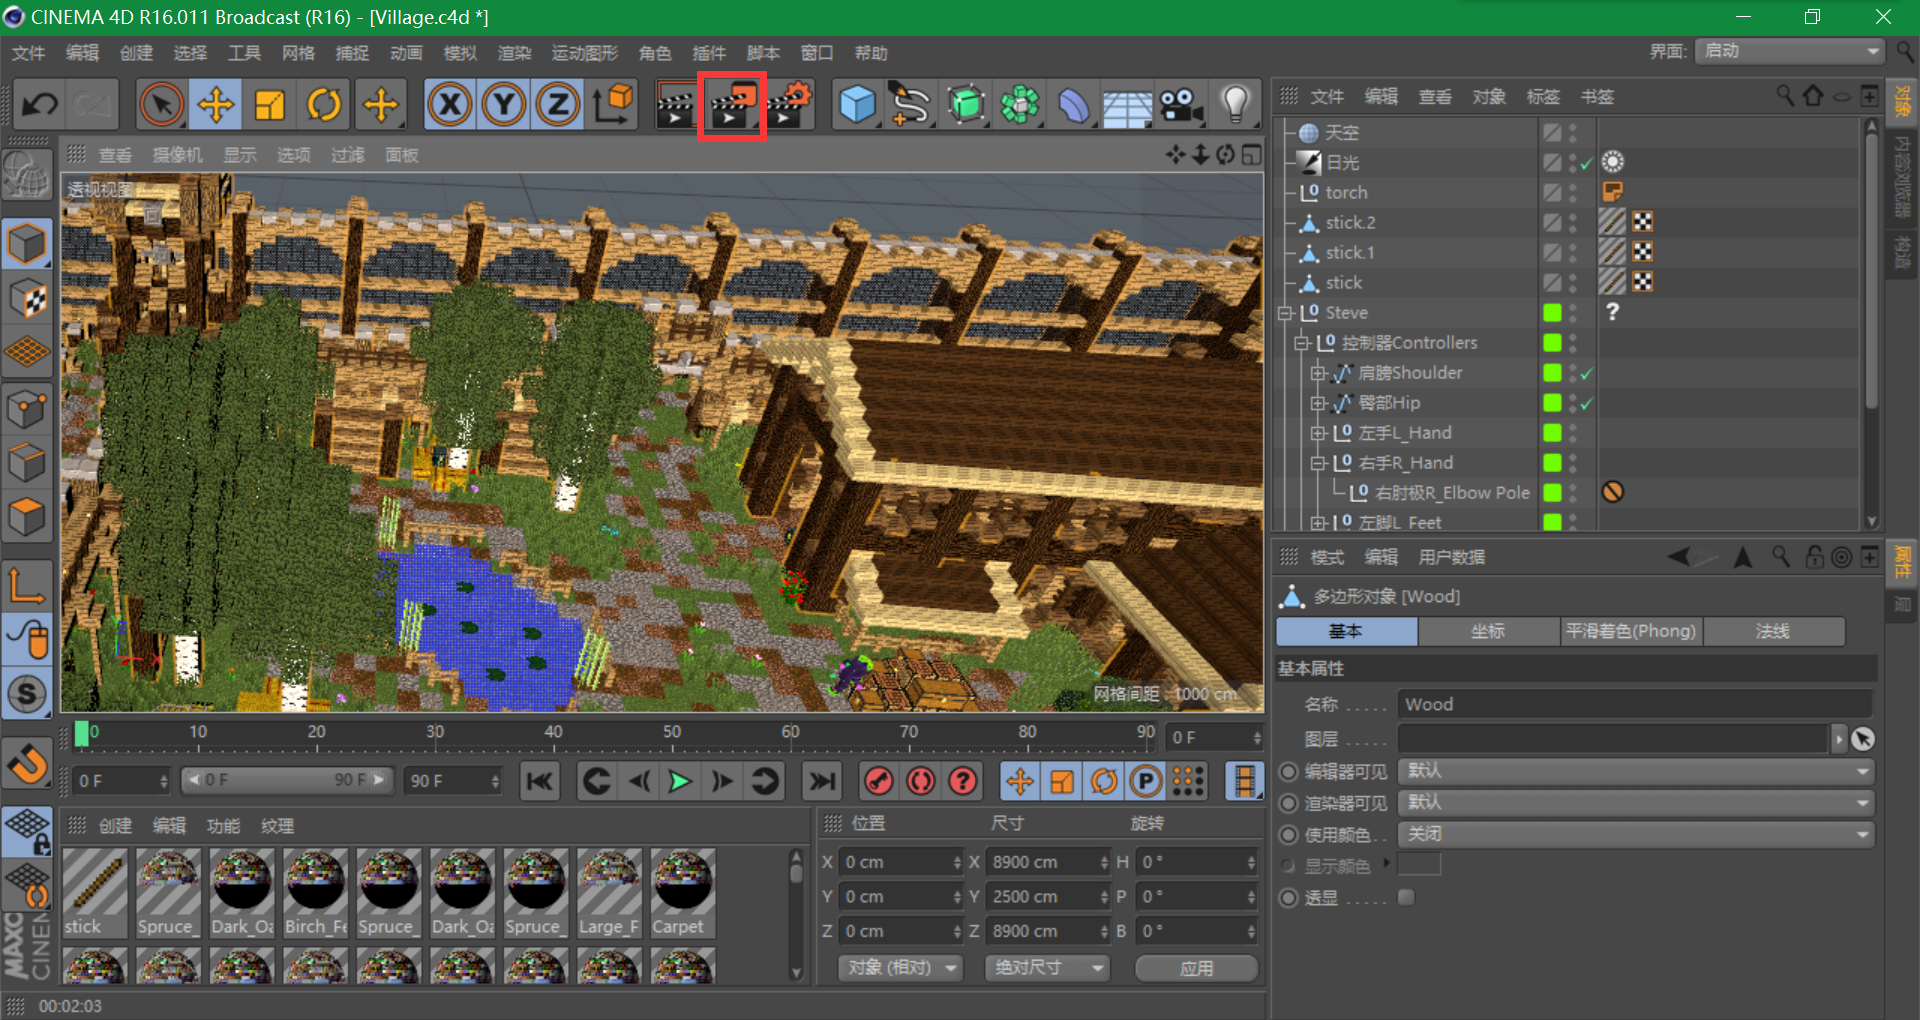
Task: Open the spline pen tool
Action: [910, 104]
